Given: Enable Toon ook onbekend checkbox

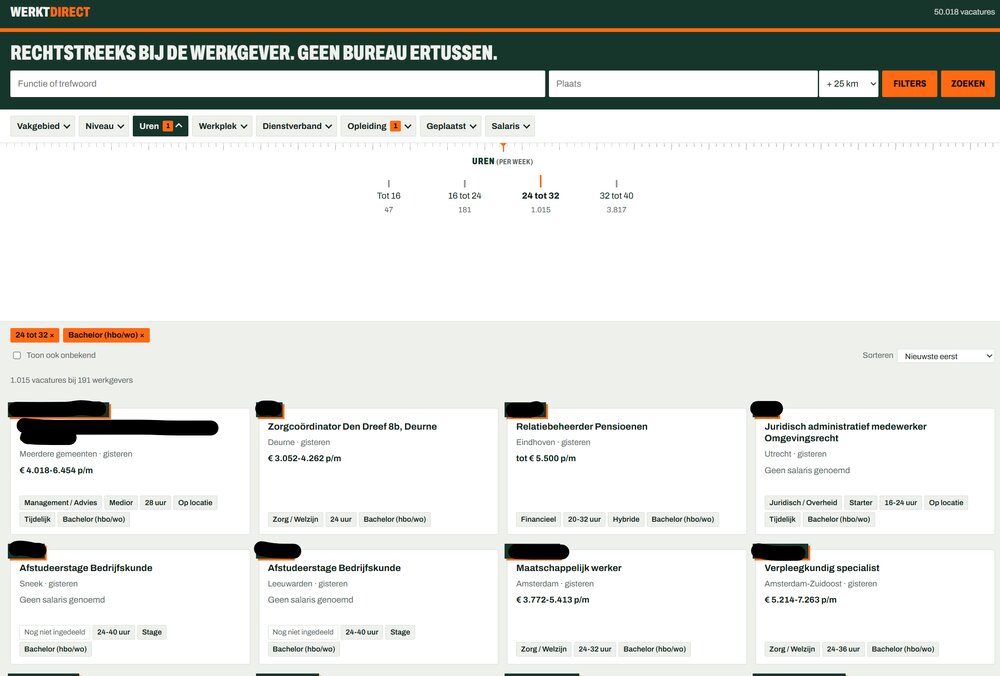Looking at the screenshot, I should (x=17, y=355).
